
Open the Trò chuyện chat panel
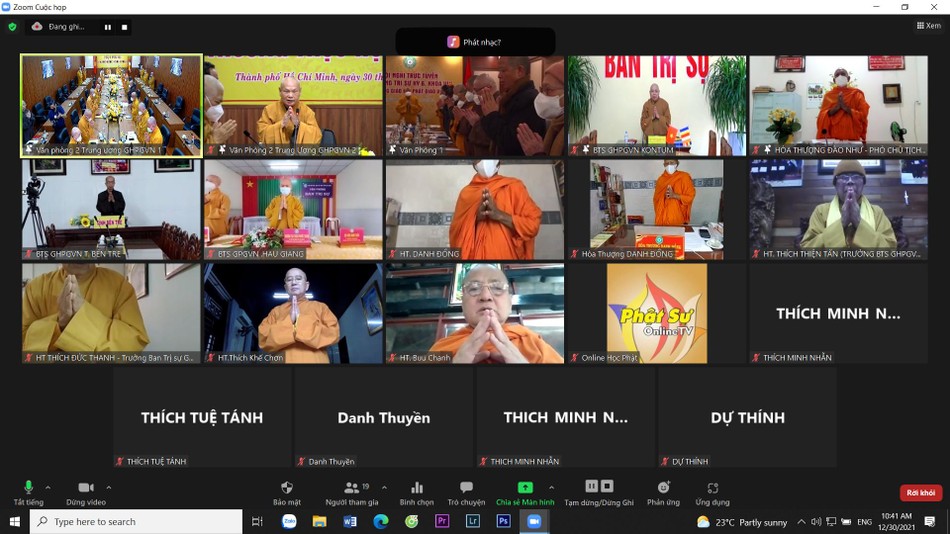466,491
